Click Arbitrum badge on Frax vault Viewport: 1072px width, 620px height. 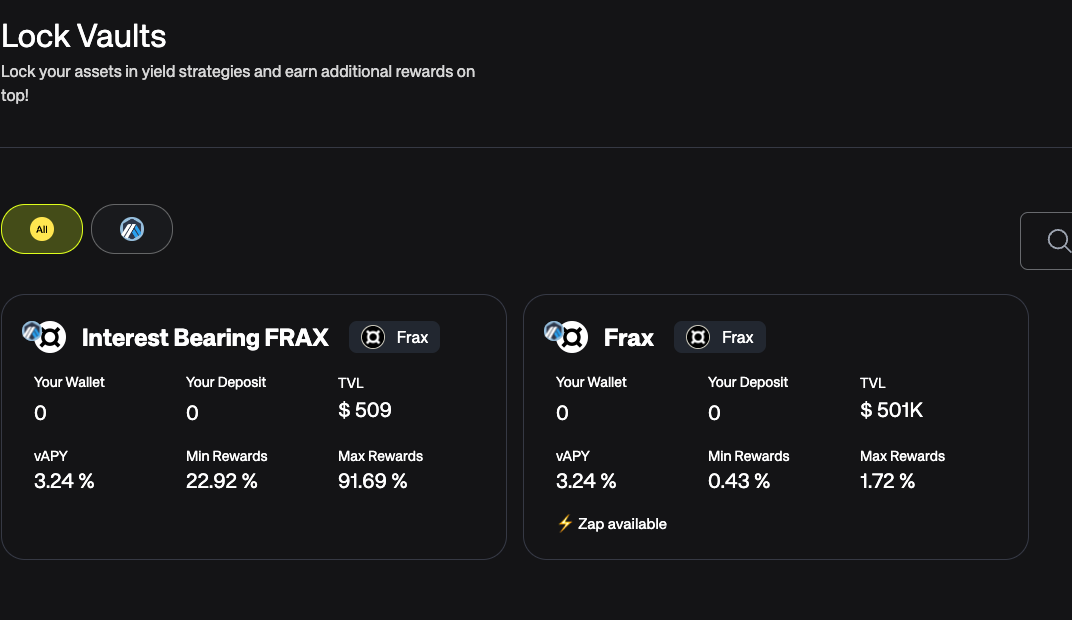pyautogui.click(x=554, y=330)
